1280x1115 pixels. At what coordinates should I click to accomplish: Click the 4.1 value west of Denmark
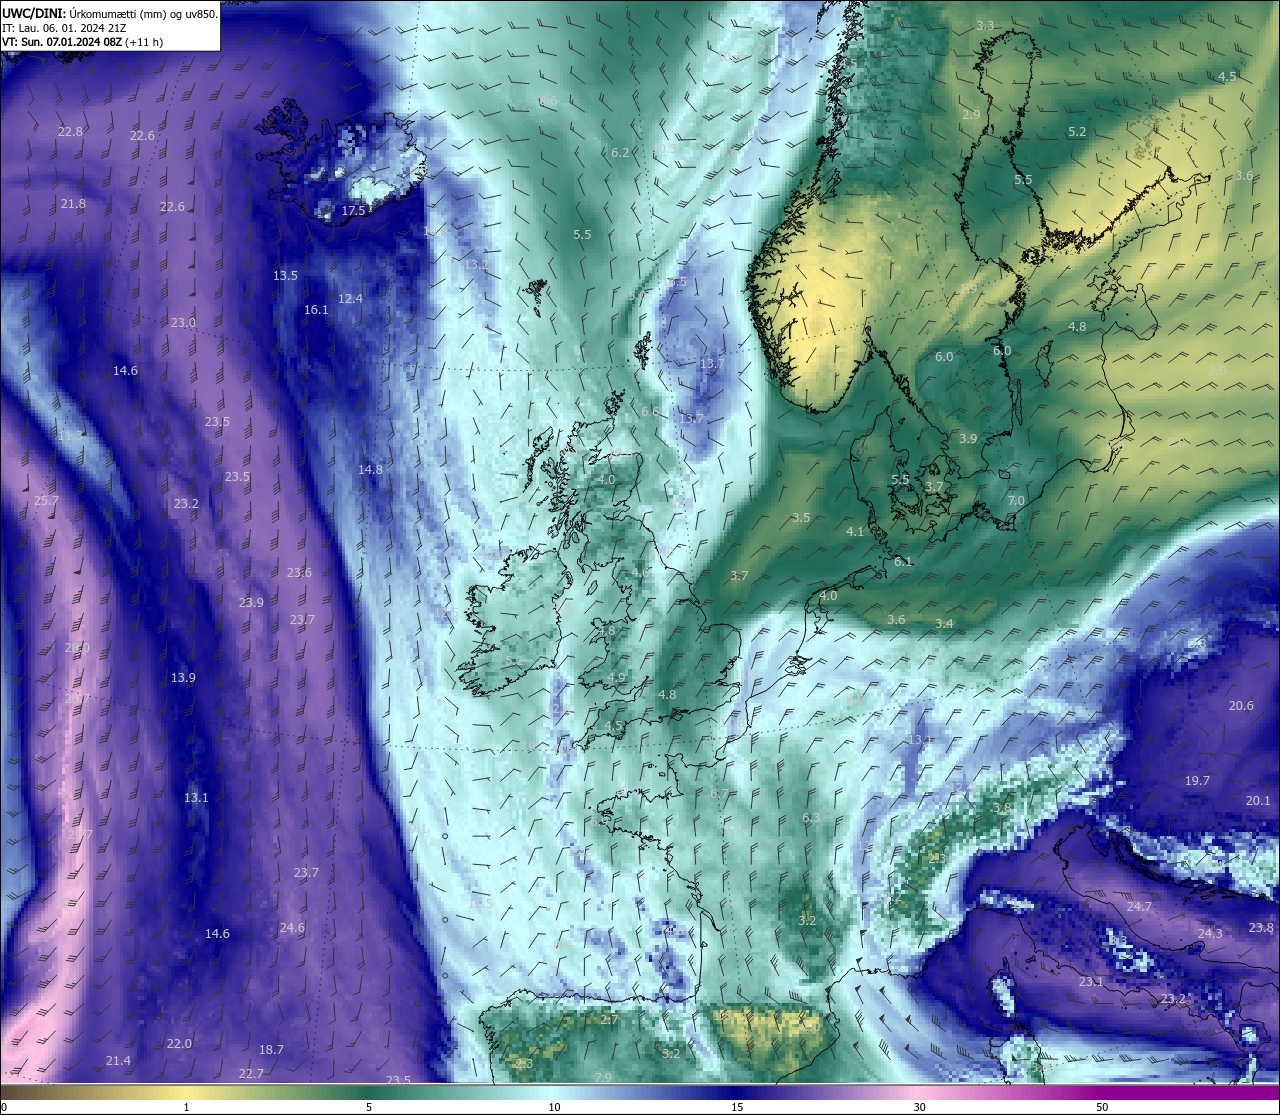click(855, 531)
